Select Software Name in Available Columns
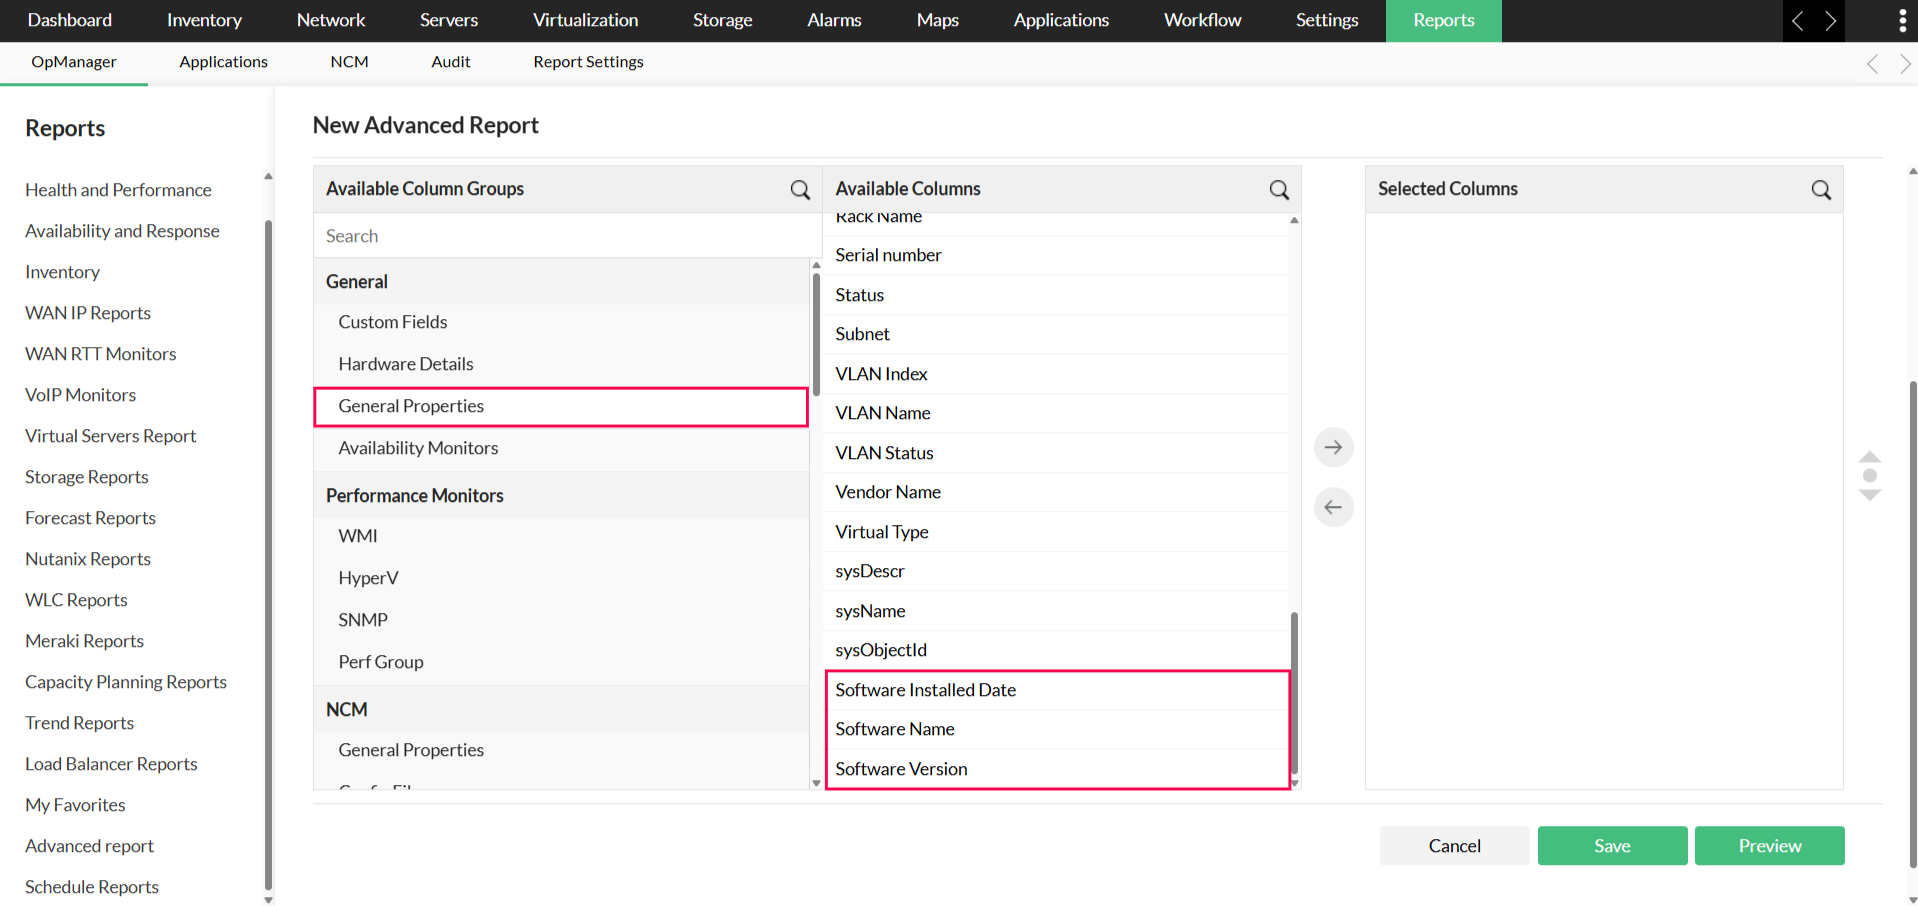 895,729
